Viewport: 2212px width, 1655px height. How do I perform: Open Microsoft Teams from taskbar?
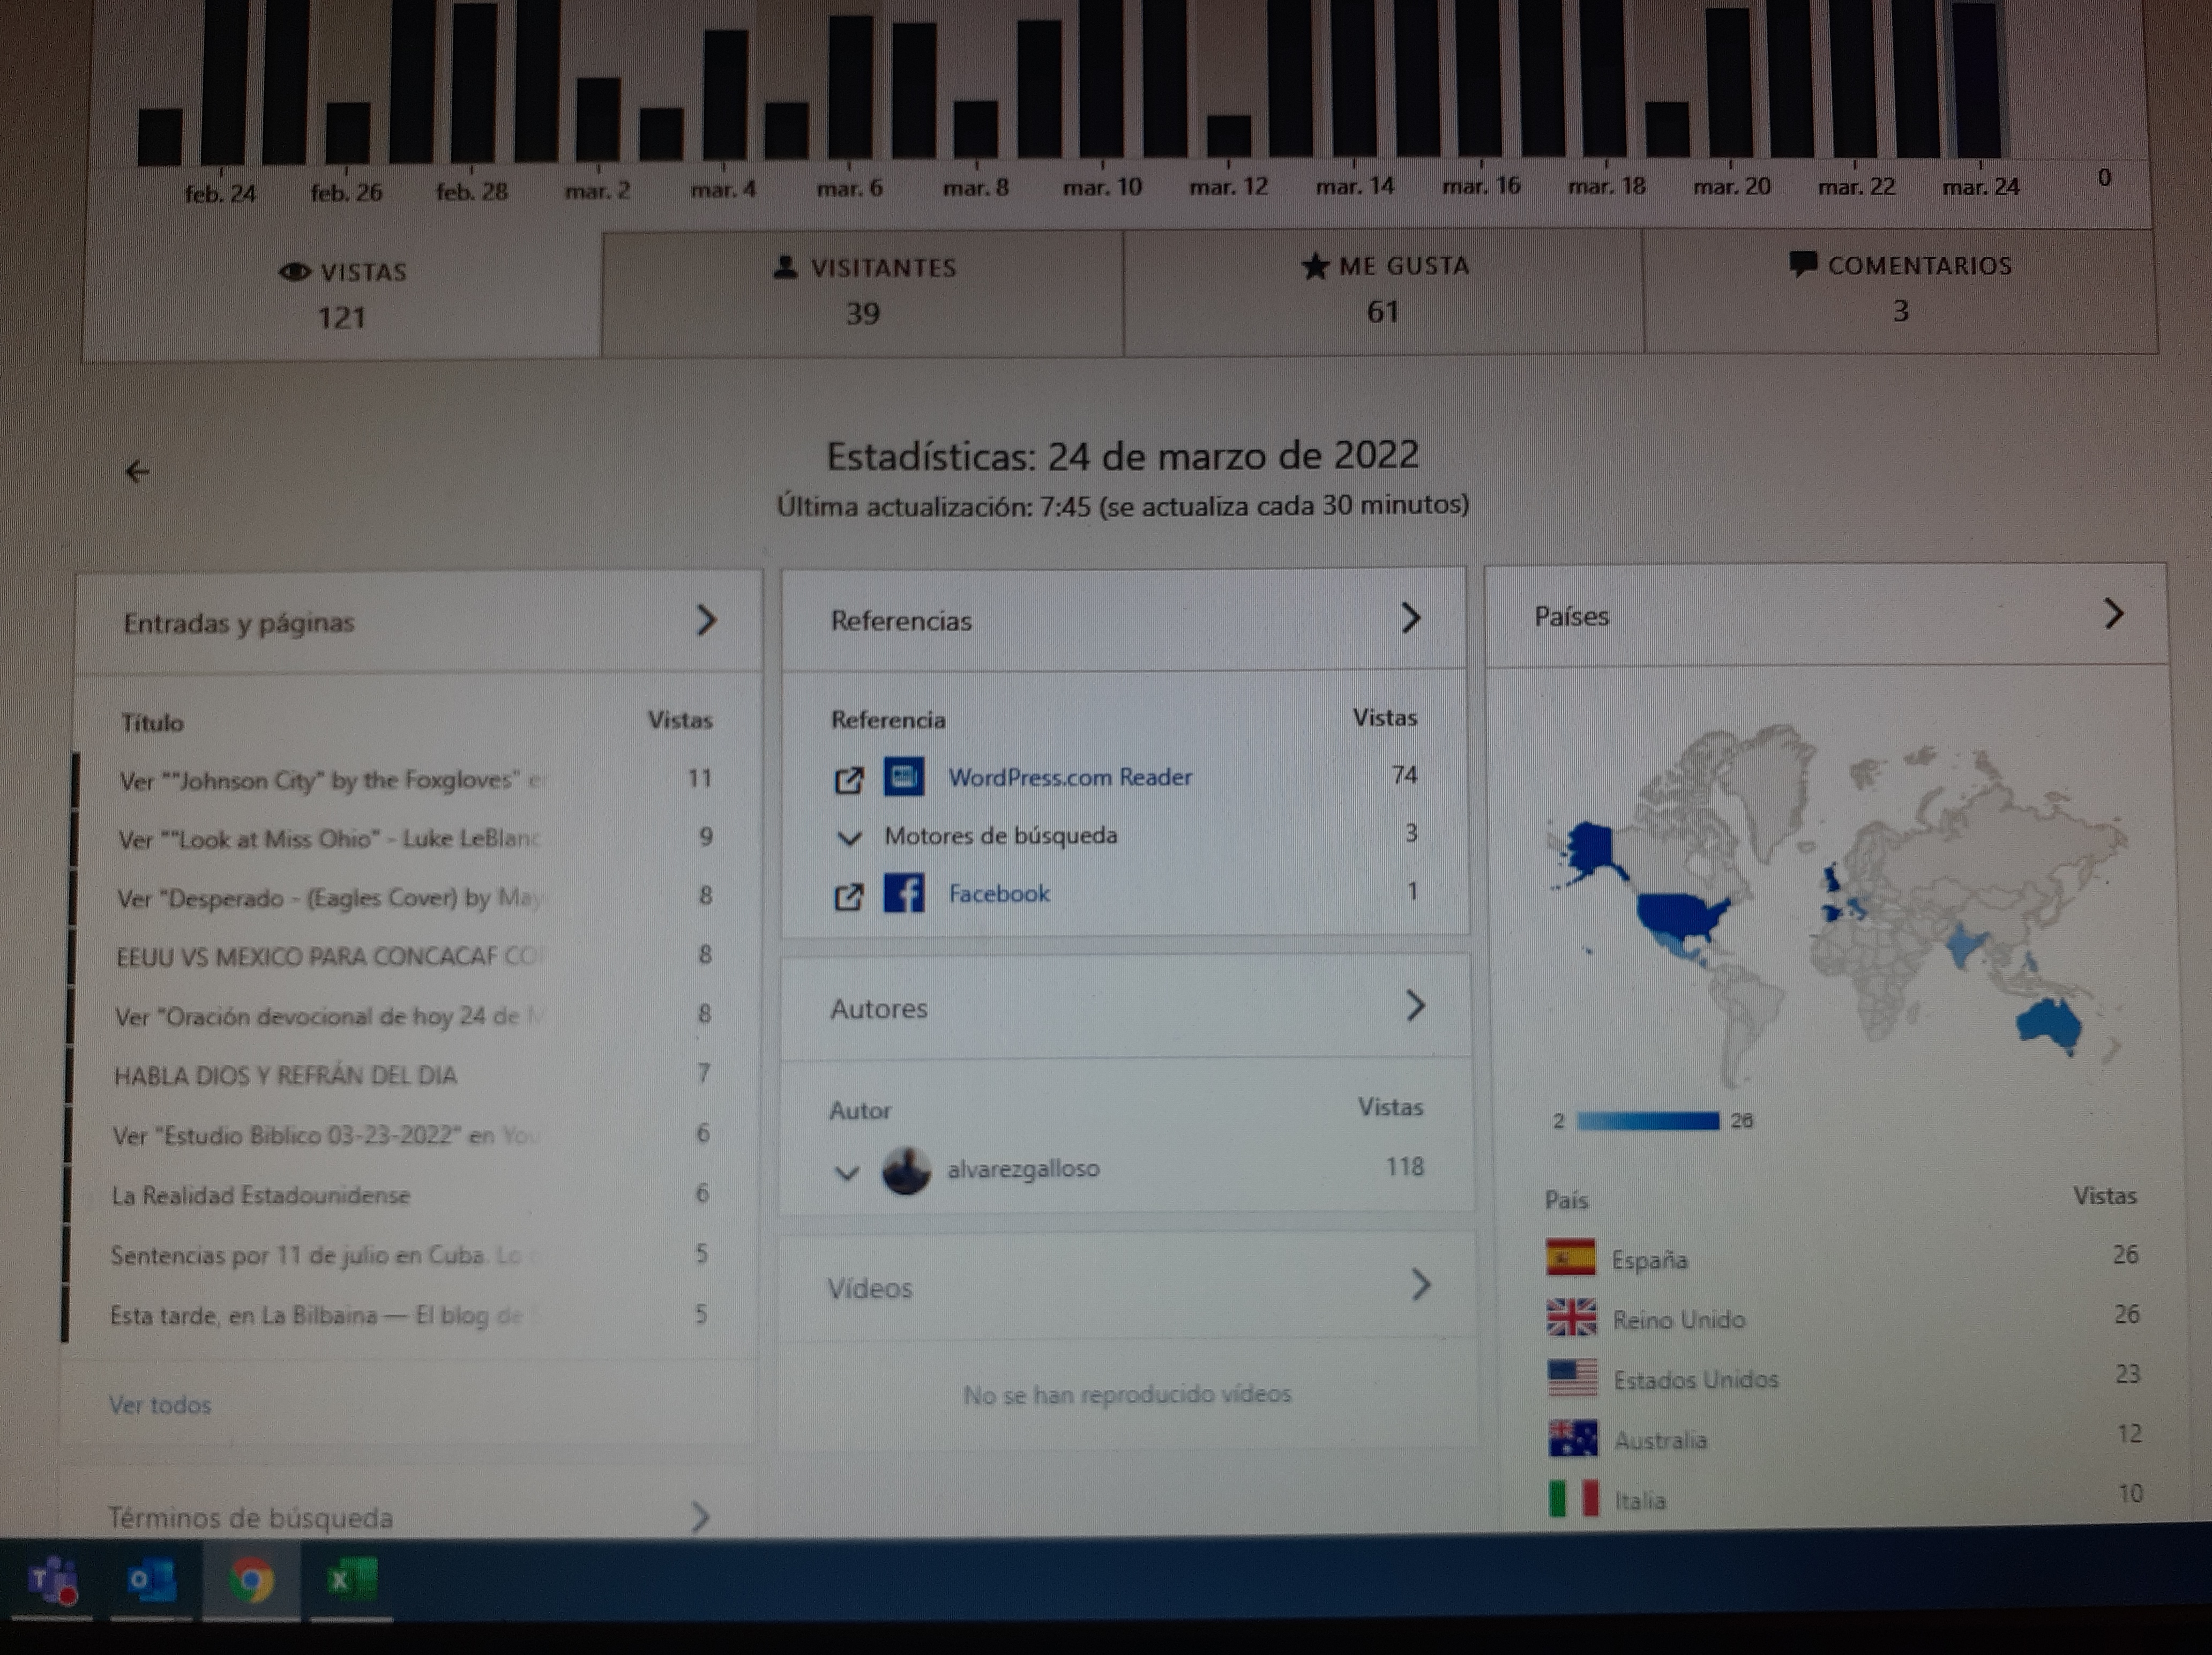click(x=52, y=1581)
